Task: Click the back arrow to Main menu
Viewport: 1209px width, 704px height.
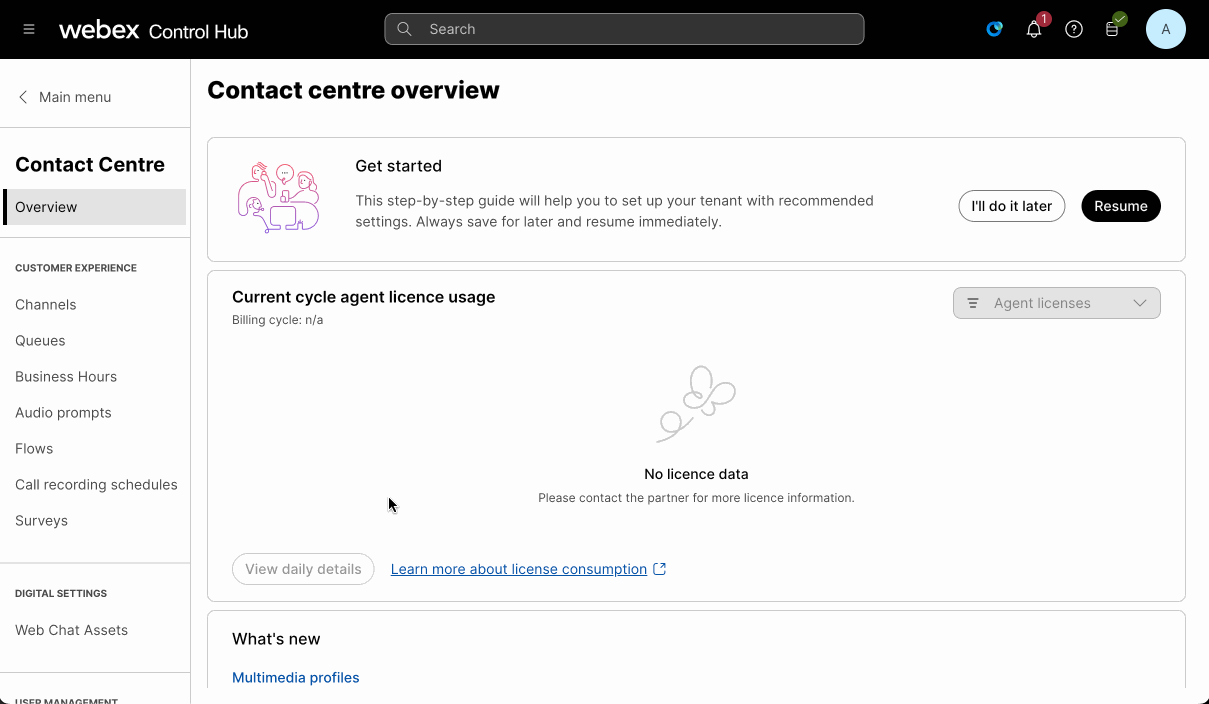Action: pos(23,97)
